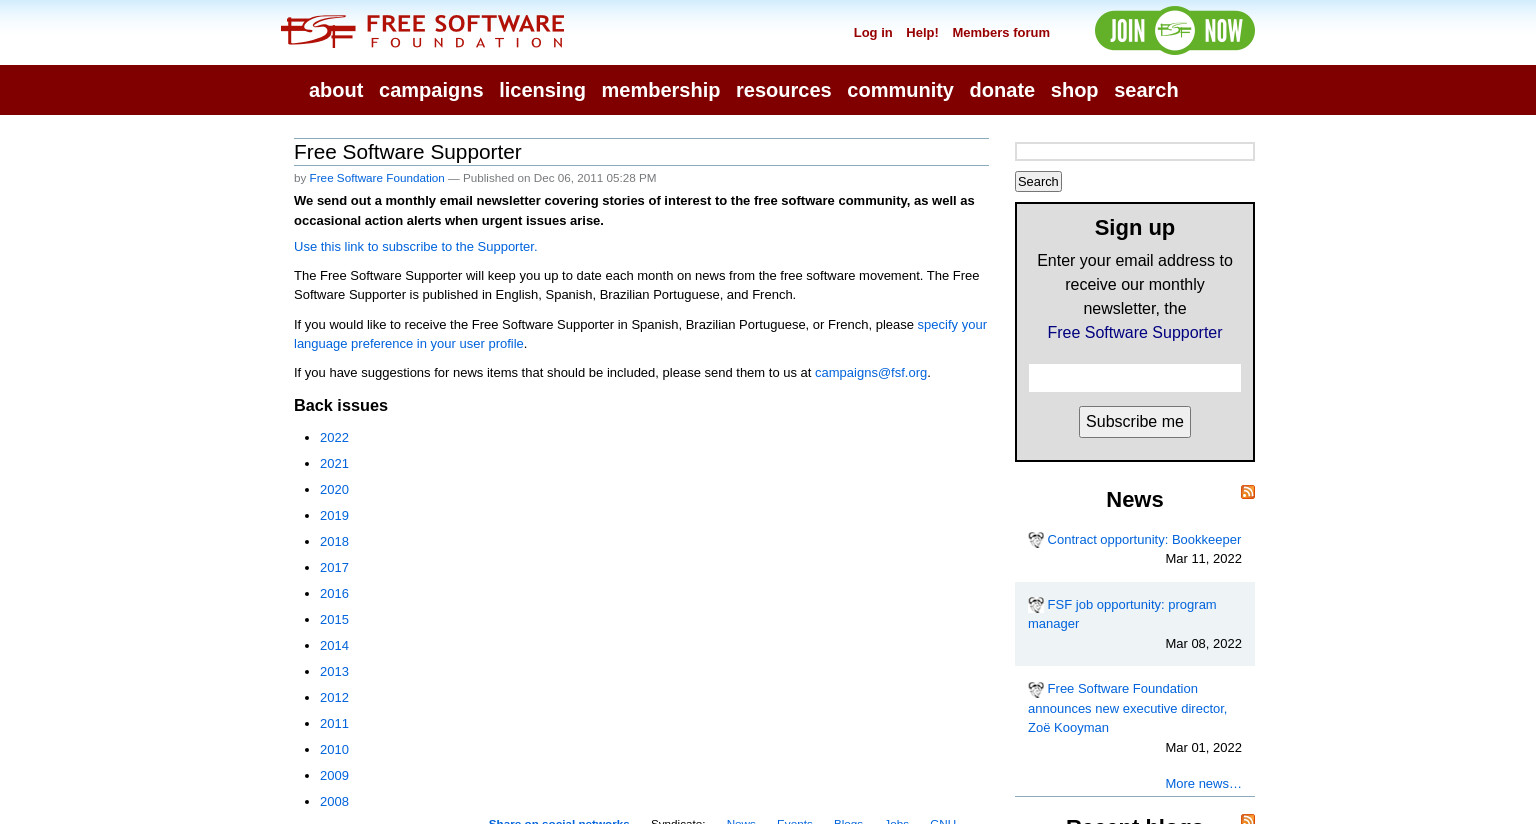
Task: Click the Subscribe me button
Action: point(1135,422)
